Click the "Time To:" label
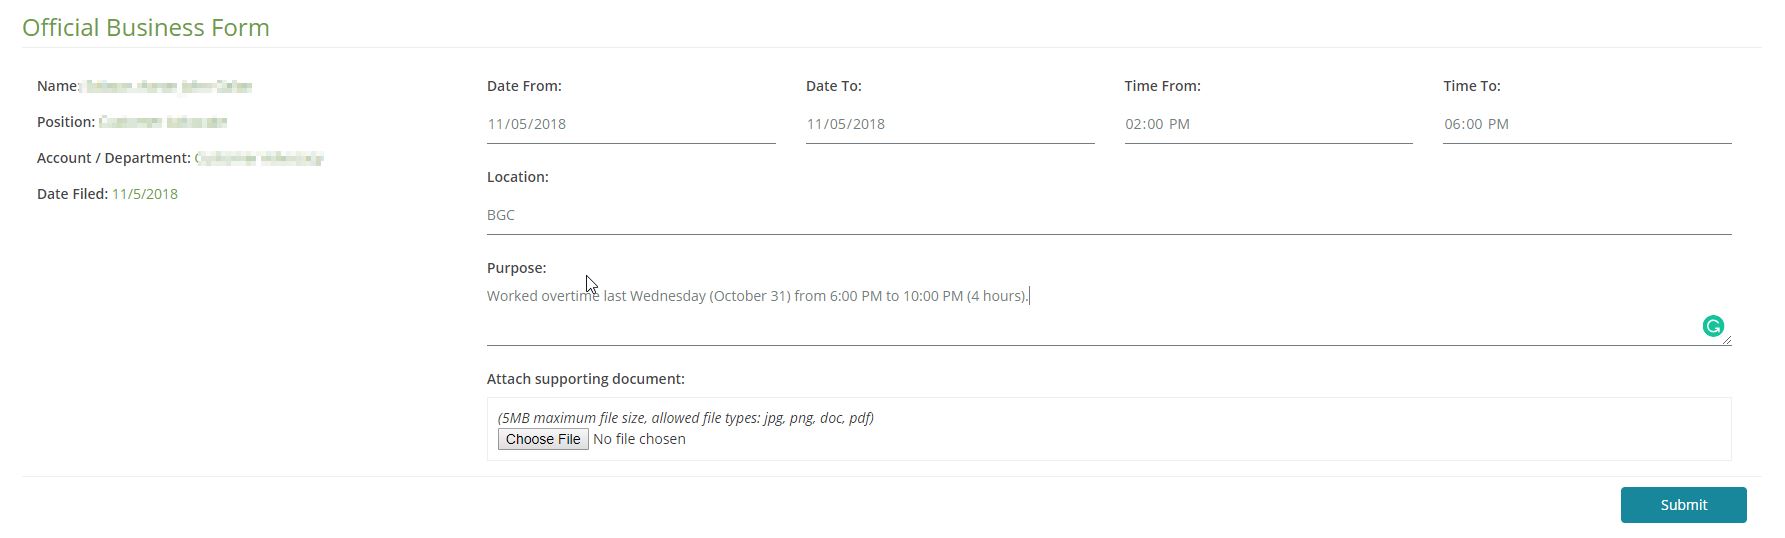This screenshot has width=1785, height=538. coord(1471,86)
